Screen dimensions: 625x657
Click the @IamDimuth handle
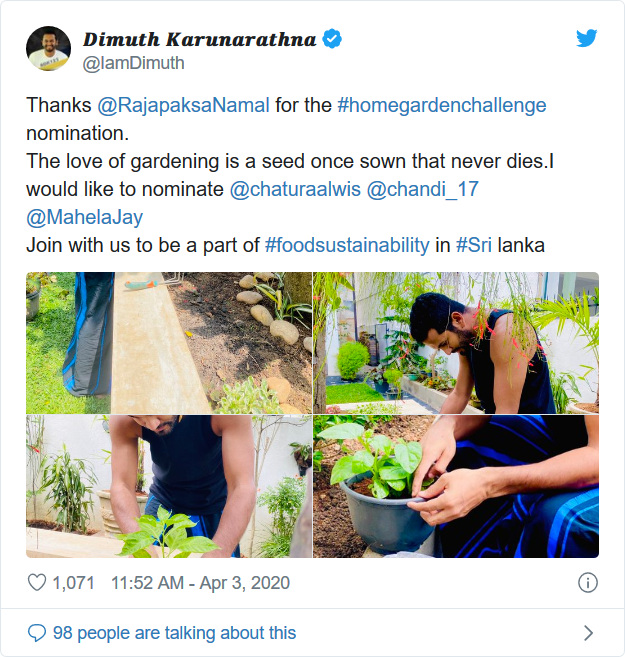pos(133,63)
